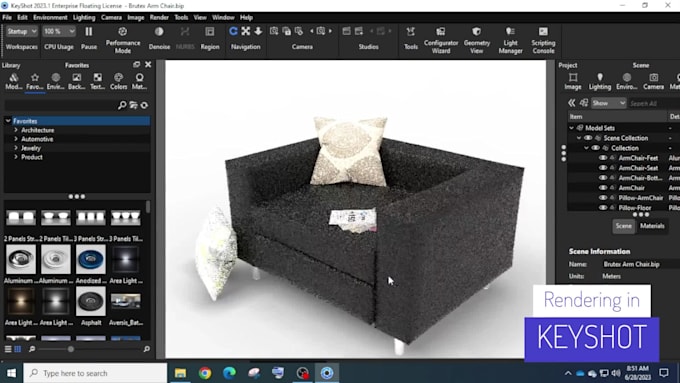Switch to the Project Camera tab
The height and width of the screenshot is (383, 680).
[654, 81]
